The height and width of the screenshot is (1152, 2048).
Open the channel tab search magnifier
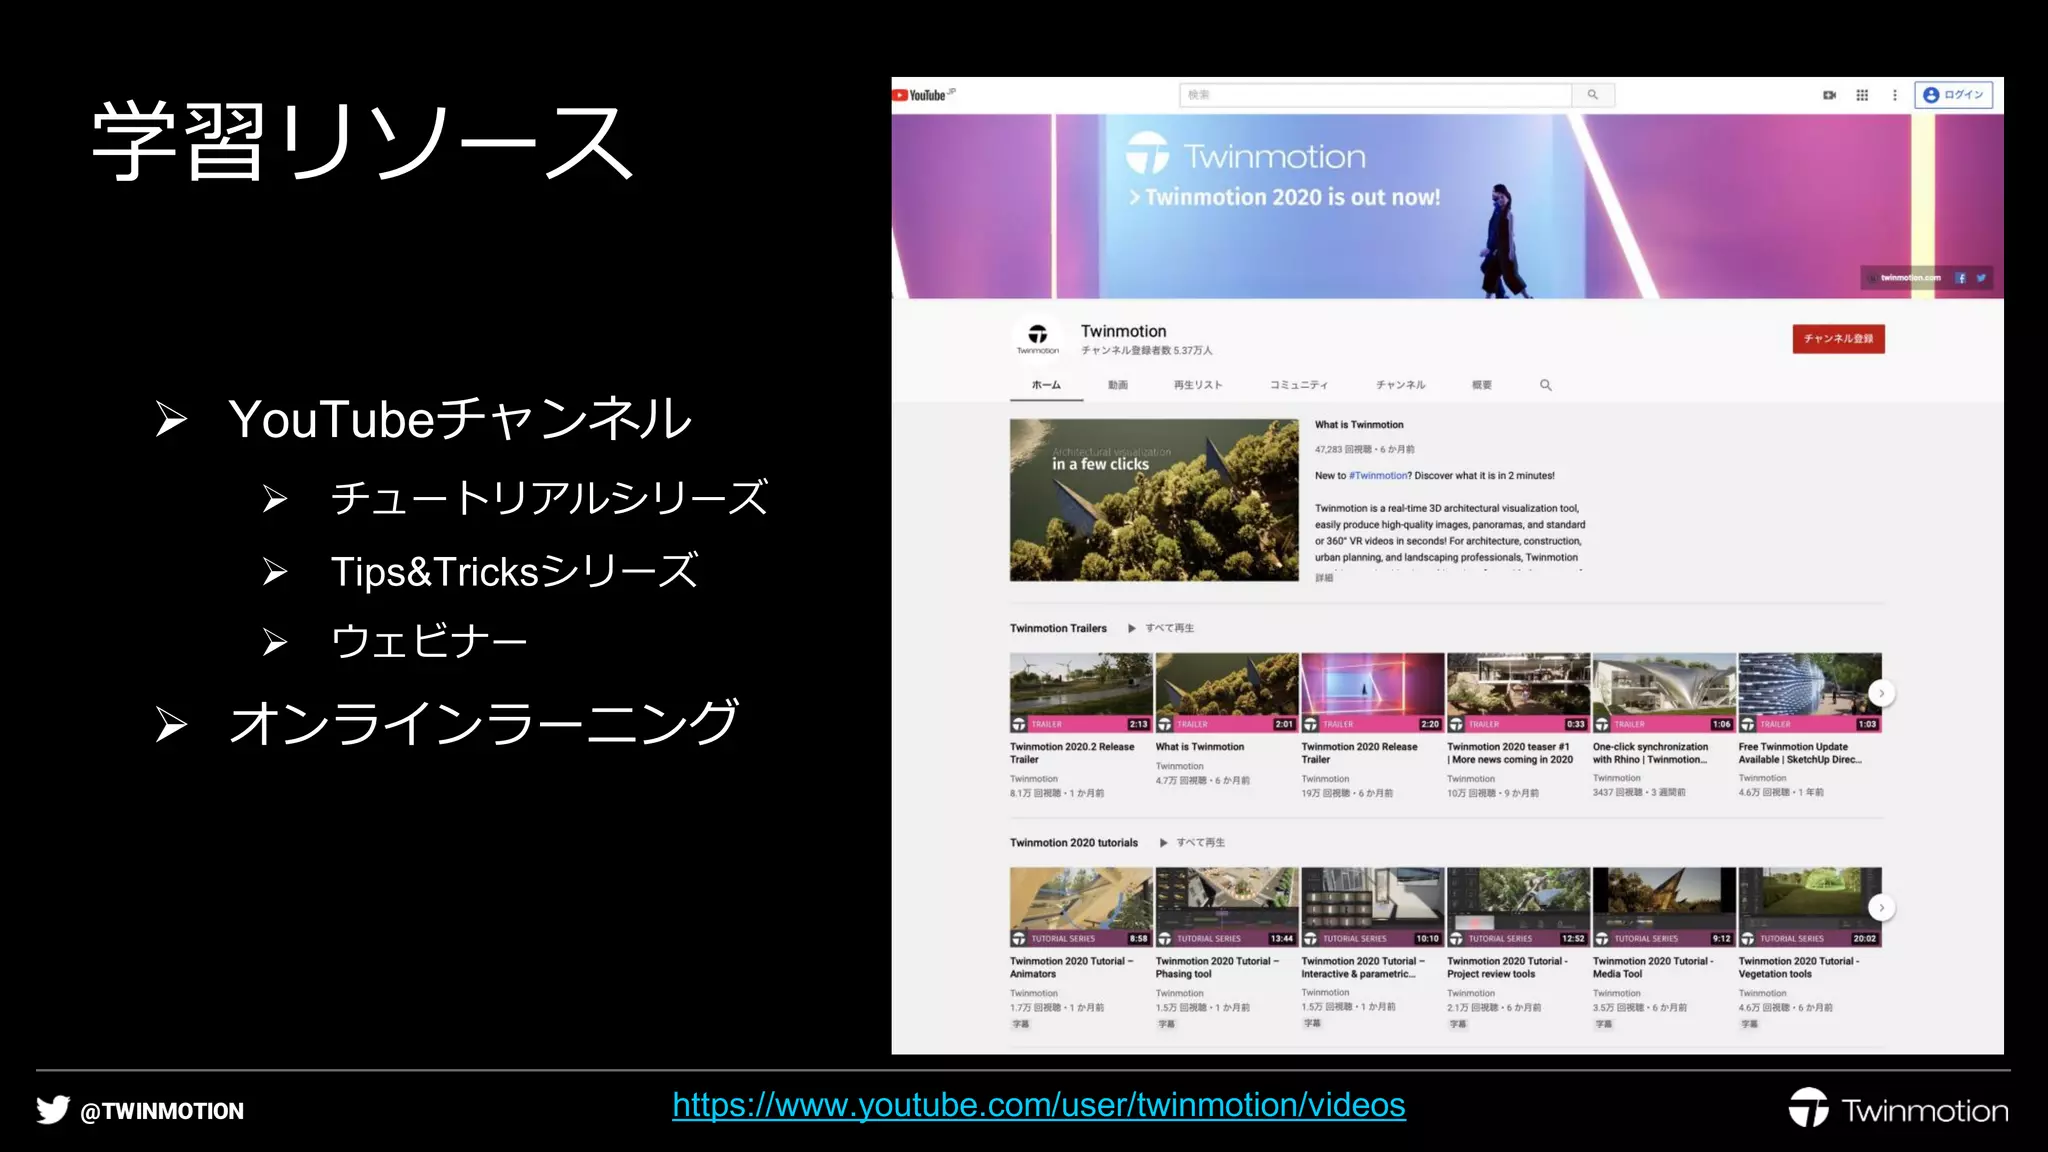tap(1546, 385)
